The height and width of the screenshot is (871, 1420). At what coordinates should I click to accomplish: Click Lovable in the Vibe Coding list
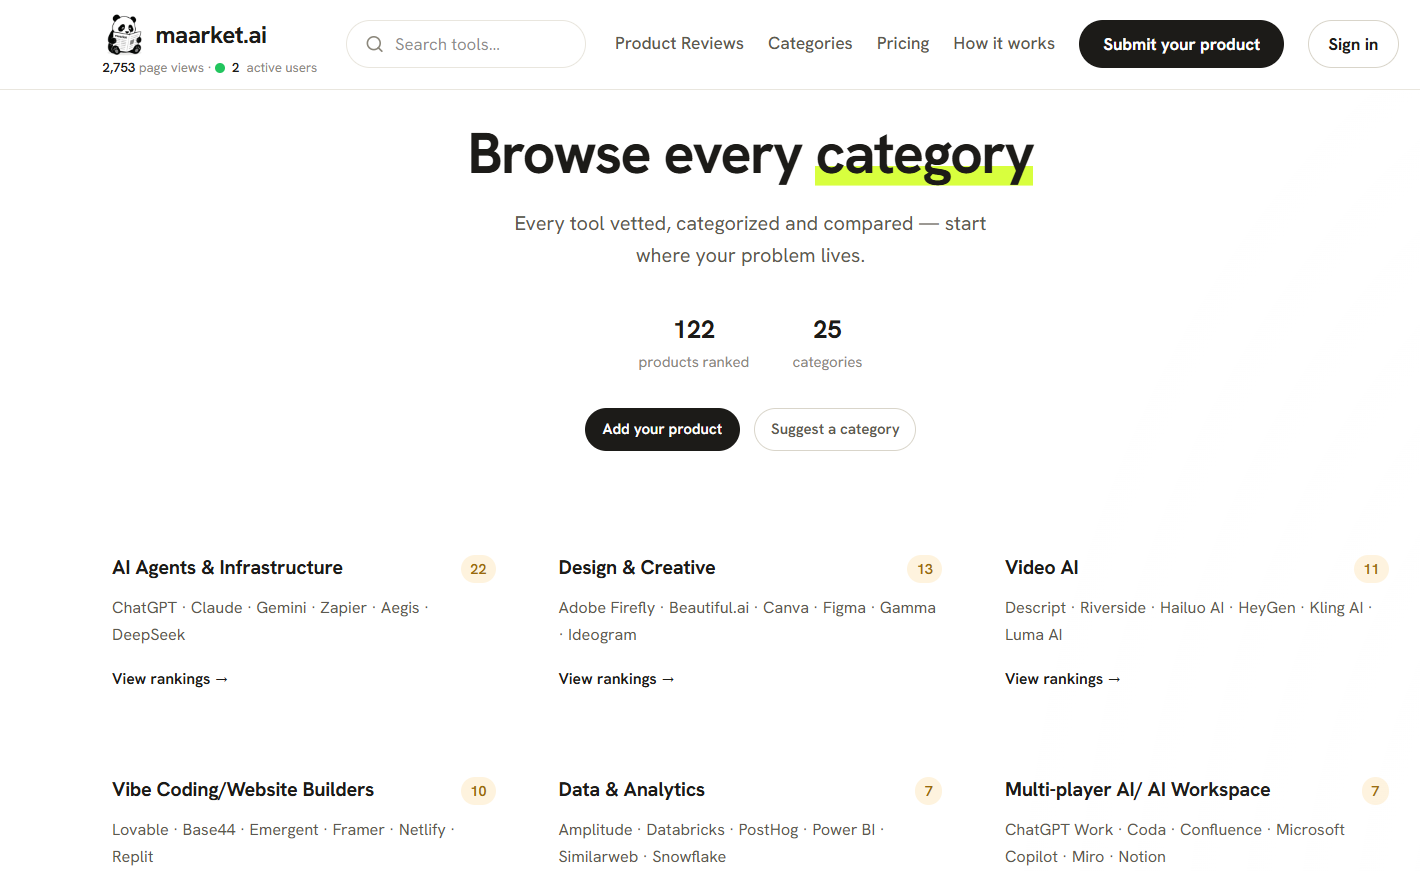pyautogui.click(x=140, y=830)
